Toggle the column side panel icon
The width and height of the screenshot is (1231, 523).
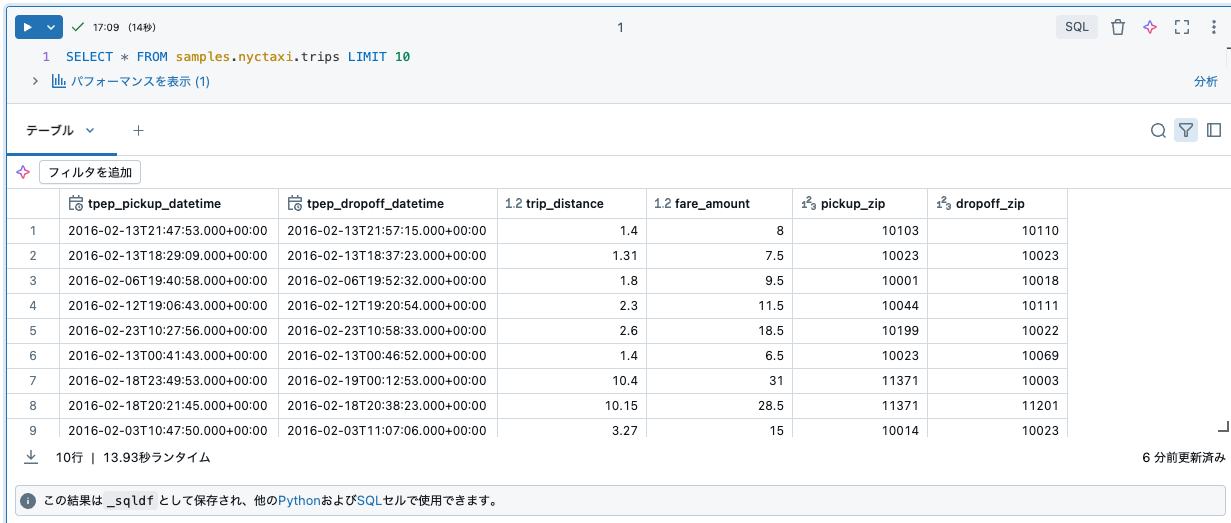pyautogui.click(x=1214, y=130)
